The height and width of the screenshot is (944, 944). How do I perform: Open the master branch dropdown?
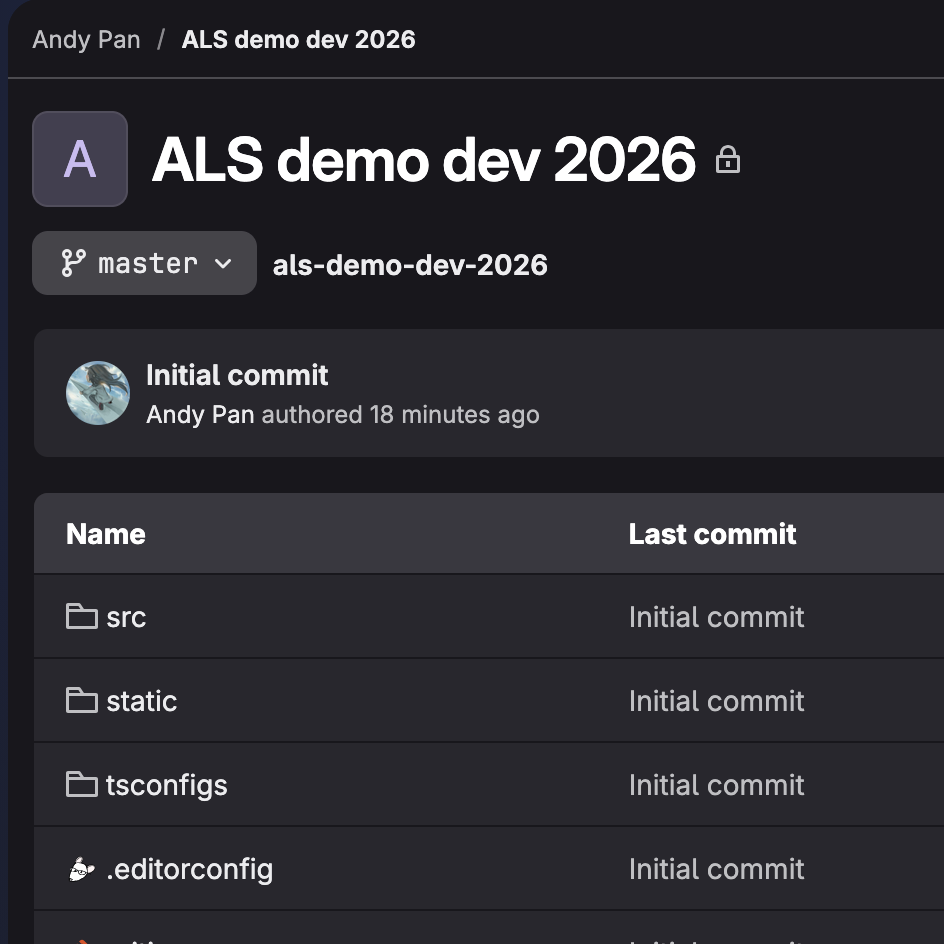[x=144, y=263]
